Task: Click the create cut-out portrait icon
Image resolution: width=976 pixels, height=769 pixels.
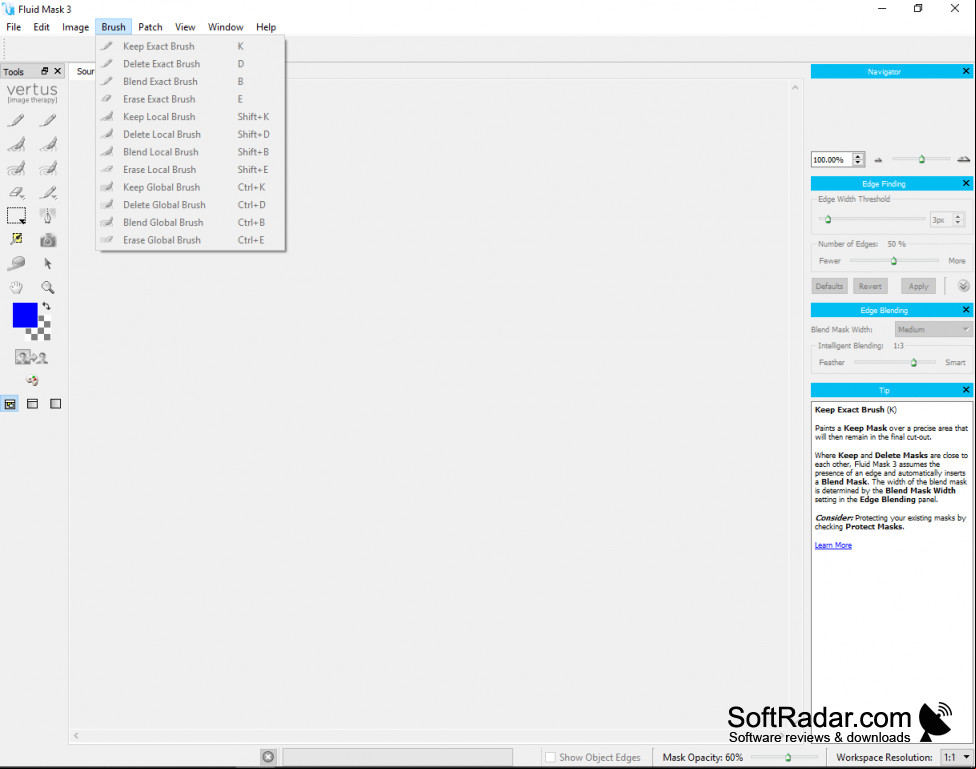Action: [31, 357]
